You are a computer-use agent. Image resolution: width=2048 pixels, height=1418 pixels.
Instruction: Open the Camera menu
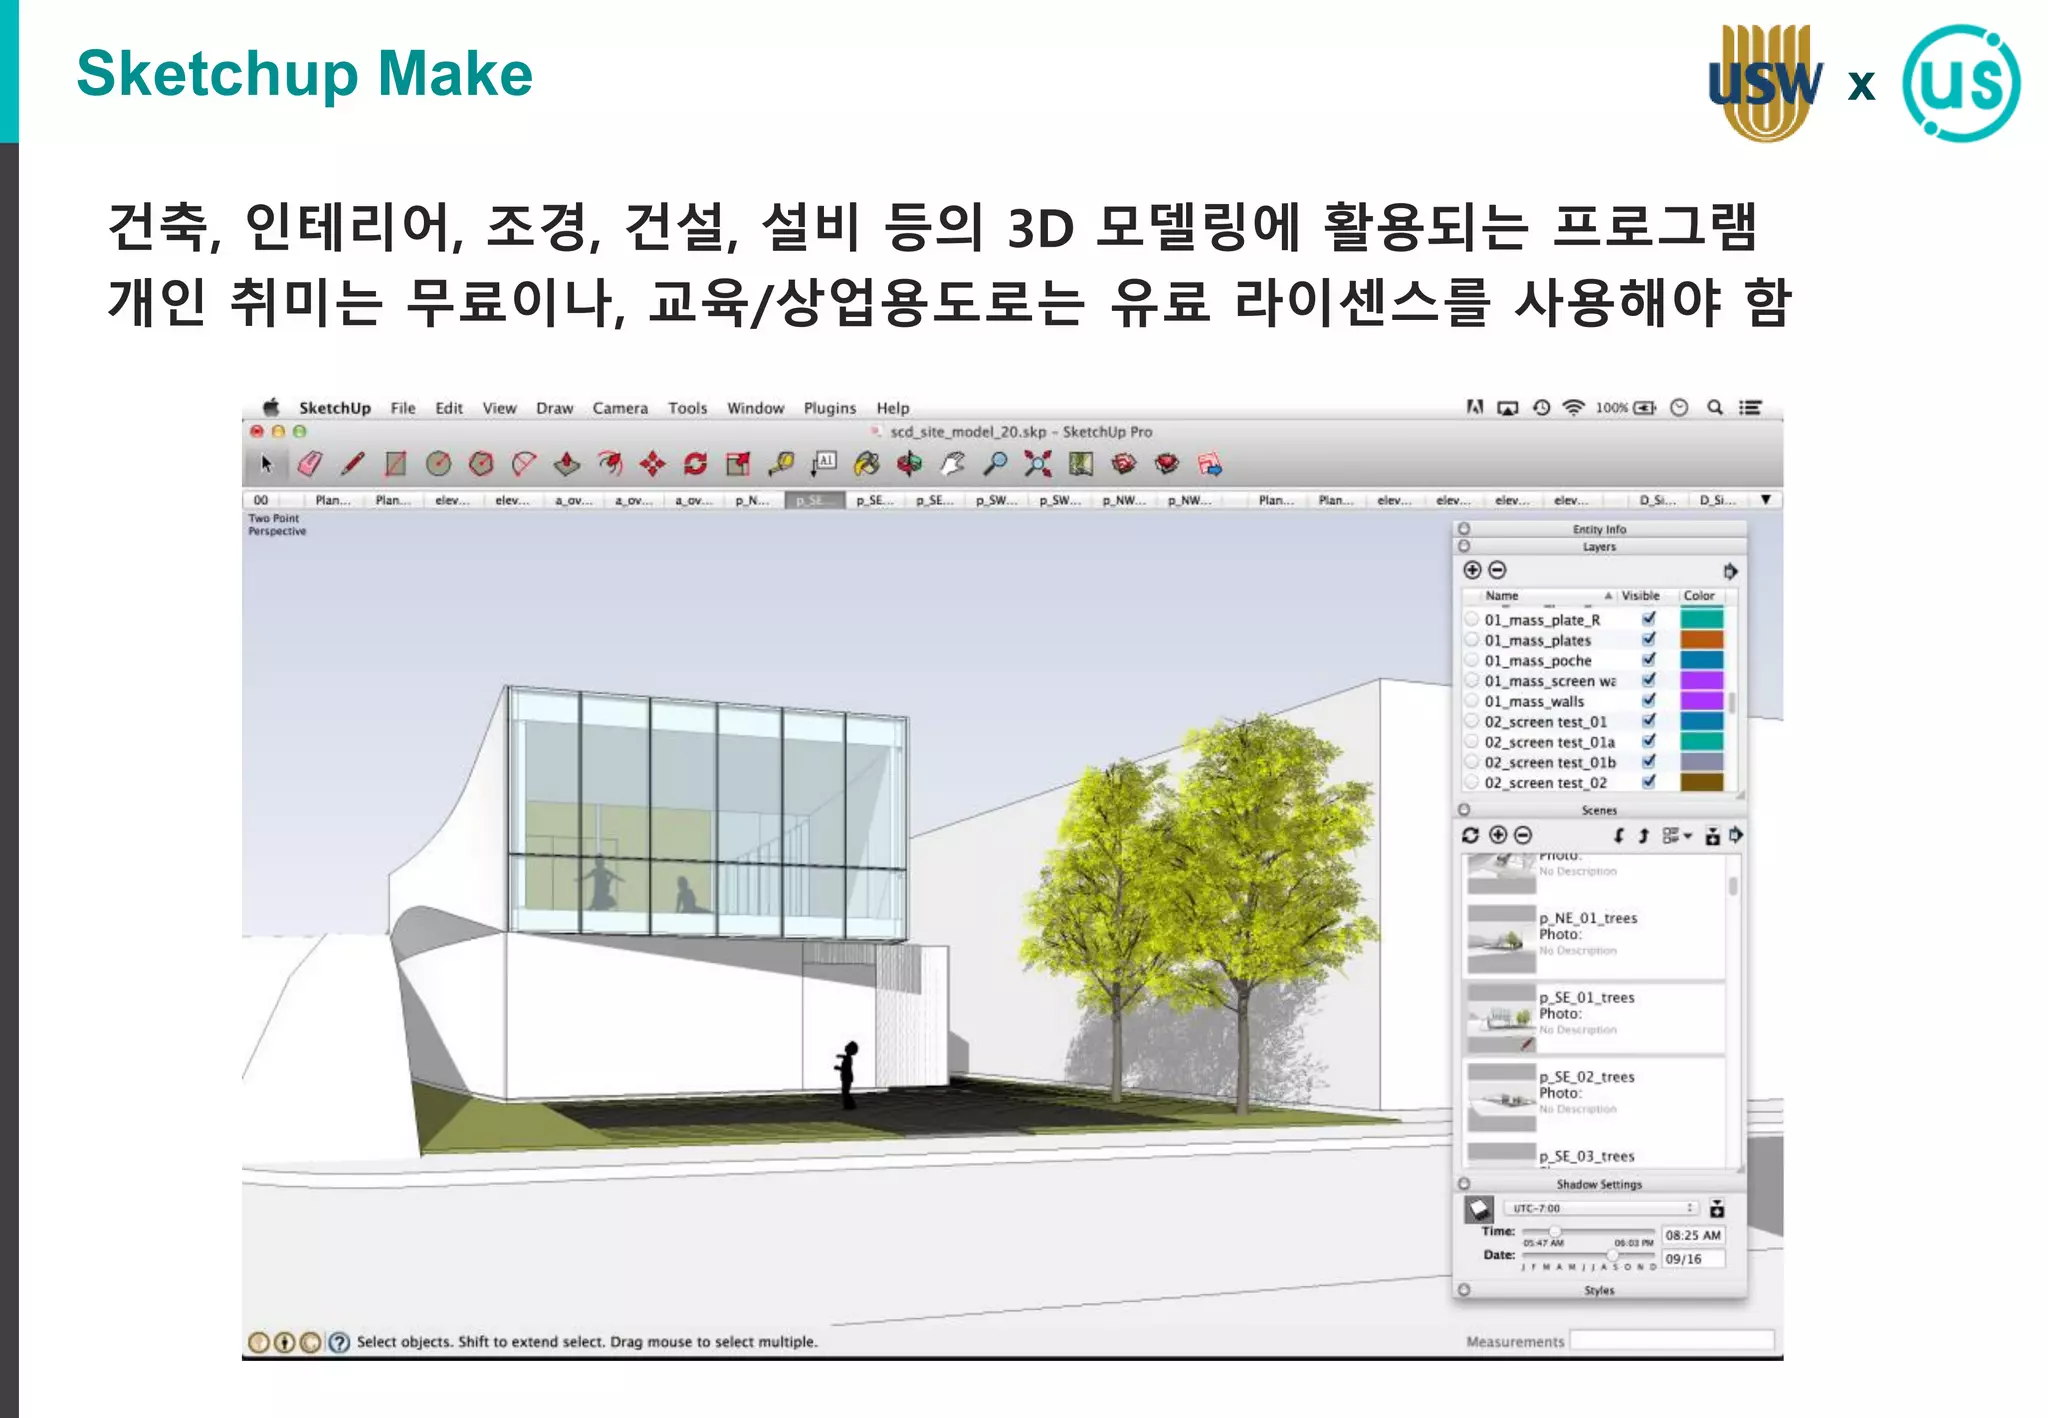tap(620, 408)
